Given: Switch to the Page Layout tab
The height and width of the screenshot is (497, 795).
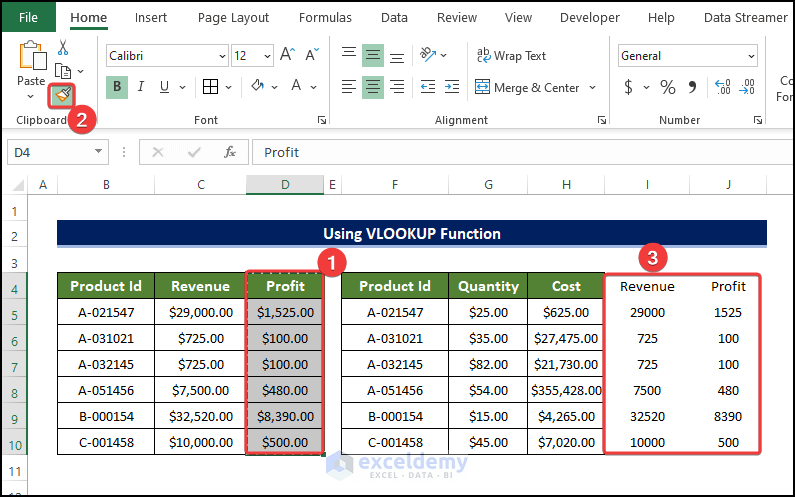Looking at the screenshot, I should point(233,18).
